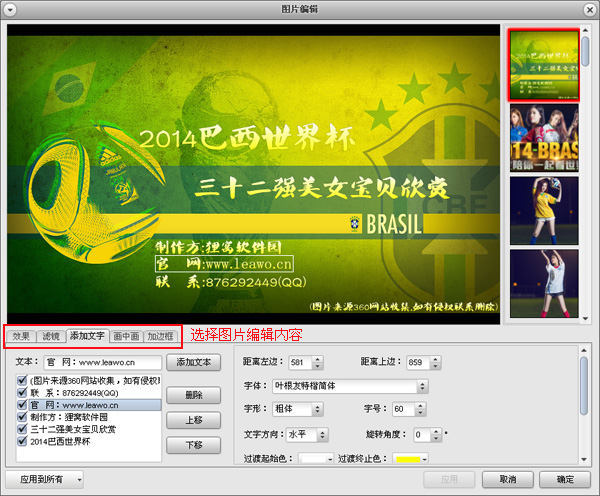The height and width of the screenshot is (496, 600).
Task: Increase the 旋转角度 value
Action: pyautogui.click(x=436, y=432)
